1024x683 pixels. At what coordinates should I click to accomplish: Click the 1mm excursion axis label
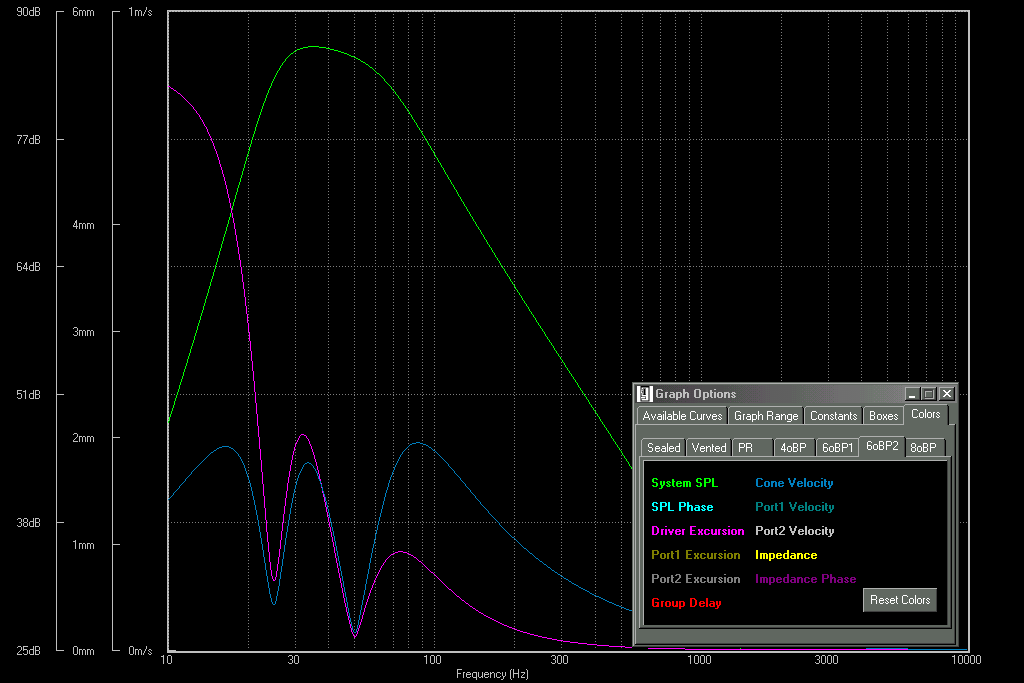pyautogui.click(x=83, y=545)
